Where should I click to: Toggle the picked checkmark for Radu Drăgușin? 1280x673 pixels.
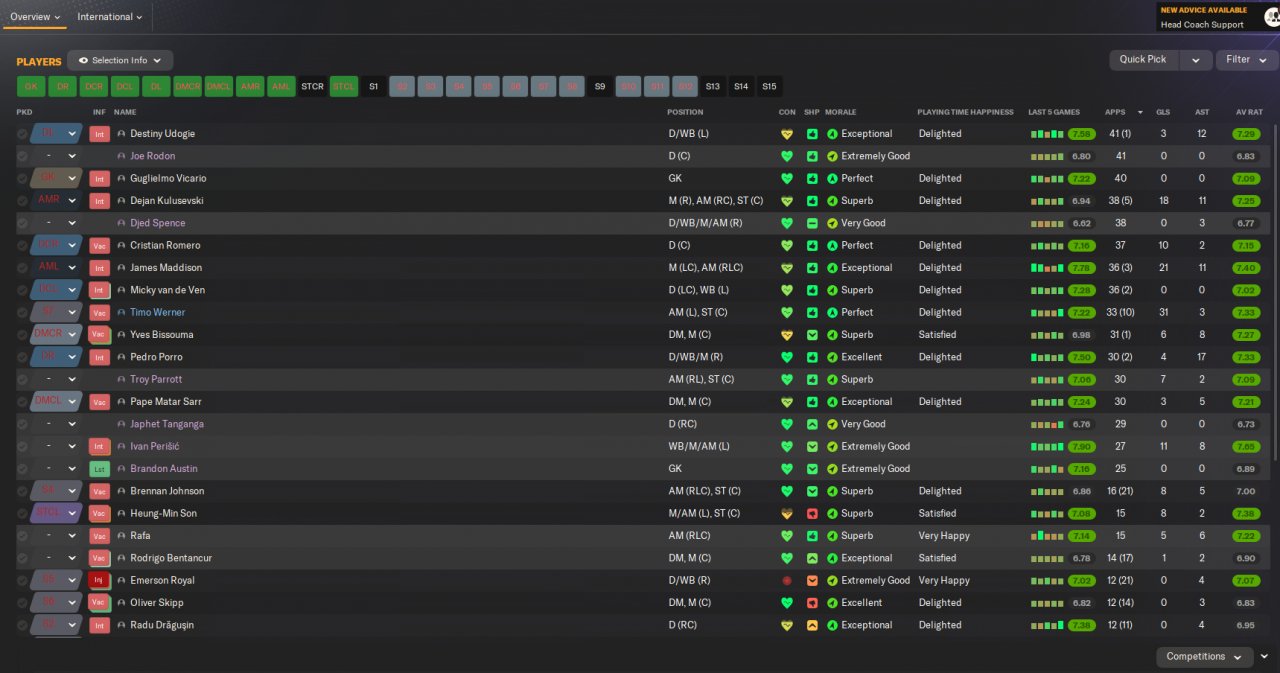point(22,625)
